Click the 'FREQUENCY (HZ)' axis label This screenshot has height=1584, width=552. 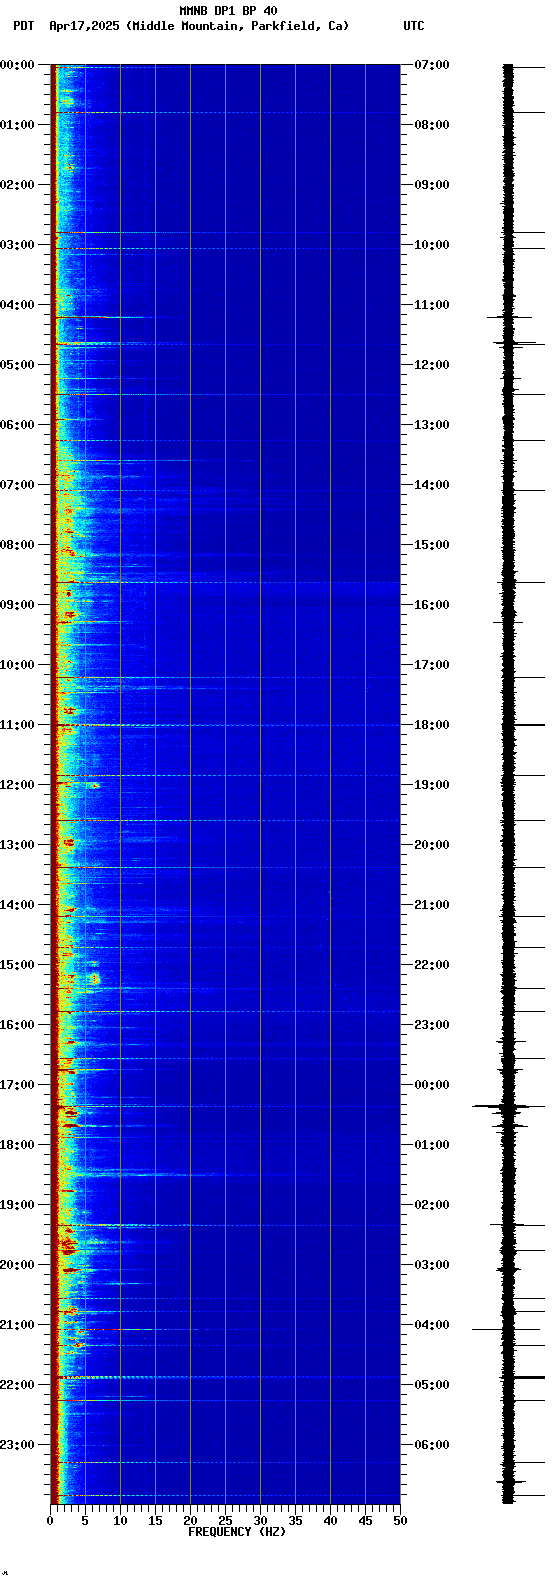237,1532
